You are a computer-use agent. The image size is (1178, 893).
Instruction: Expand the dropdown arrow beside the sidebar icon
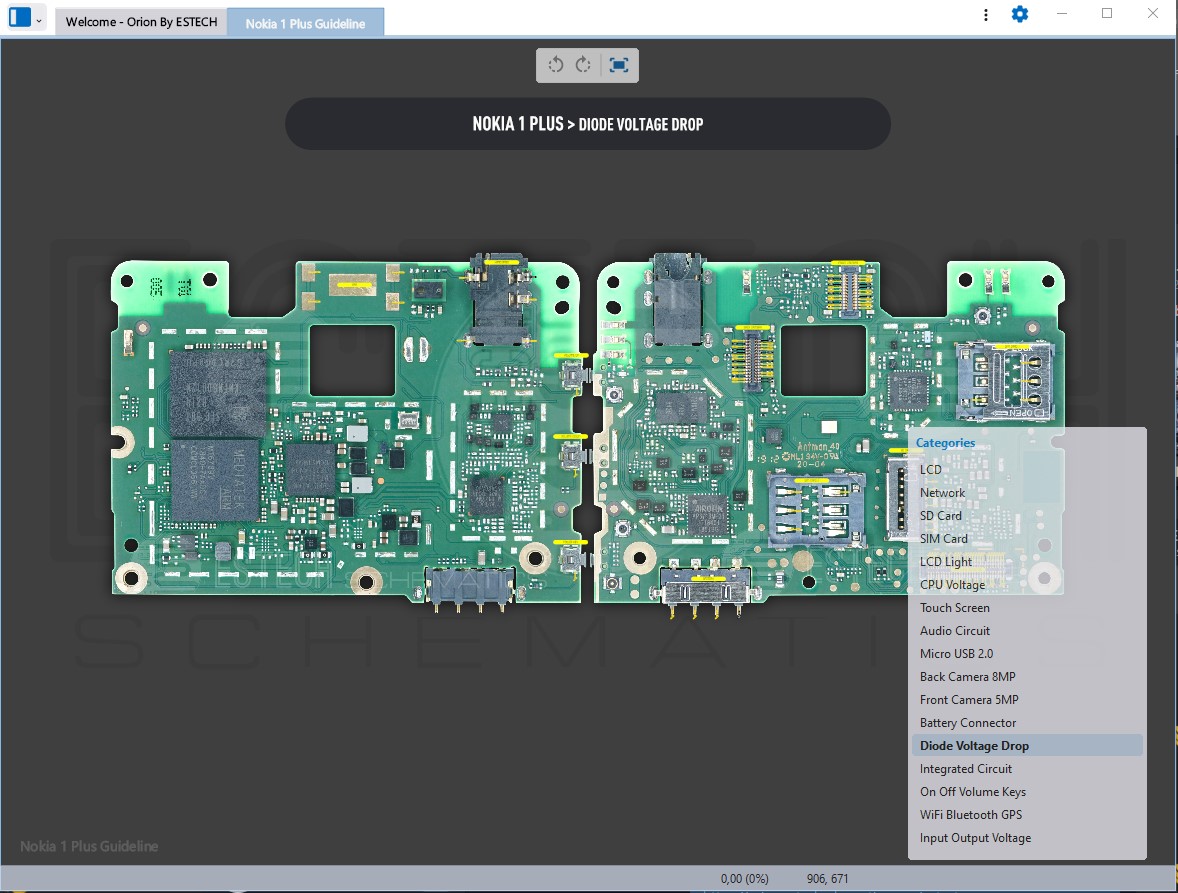39,20
